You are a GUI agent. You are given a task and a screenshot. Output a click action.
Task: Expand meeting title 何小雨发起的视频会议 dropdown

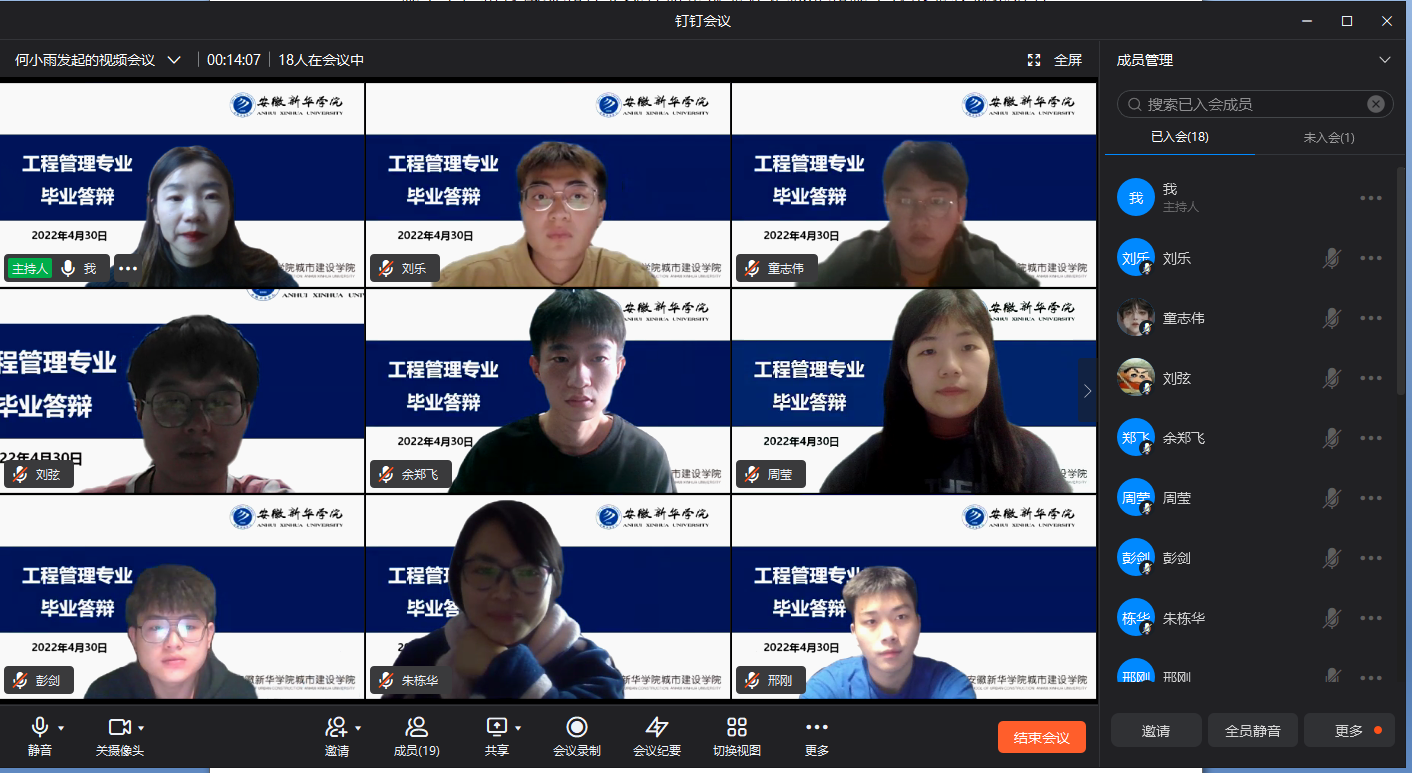pyautogui.click(x=174, y=60)
